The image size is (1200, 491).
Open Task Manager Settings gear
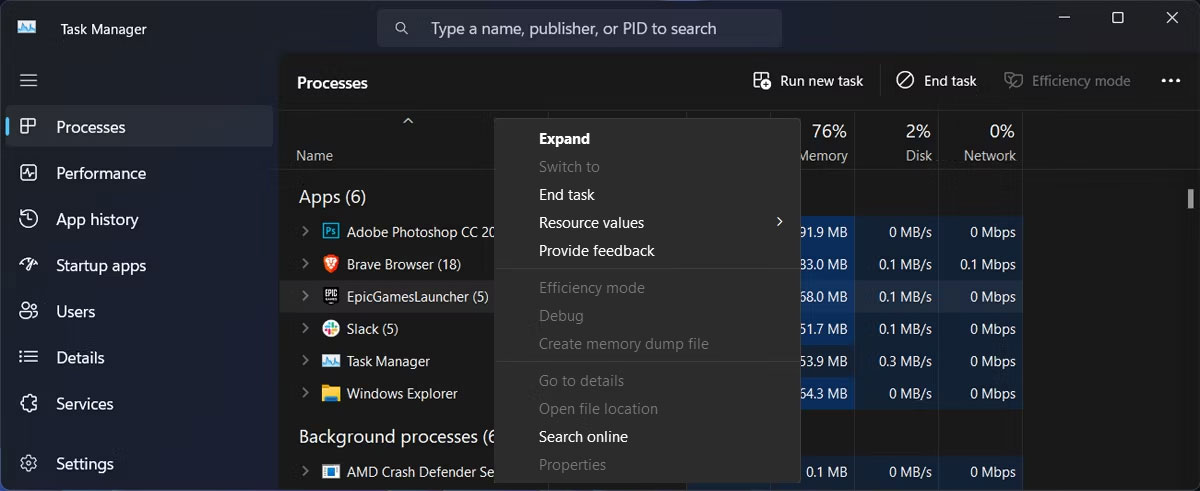(29, 464)
